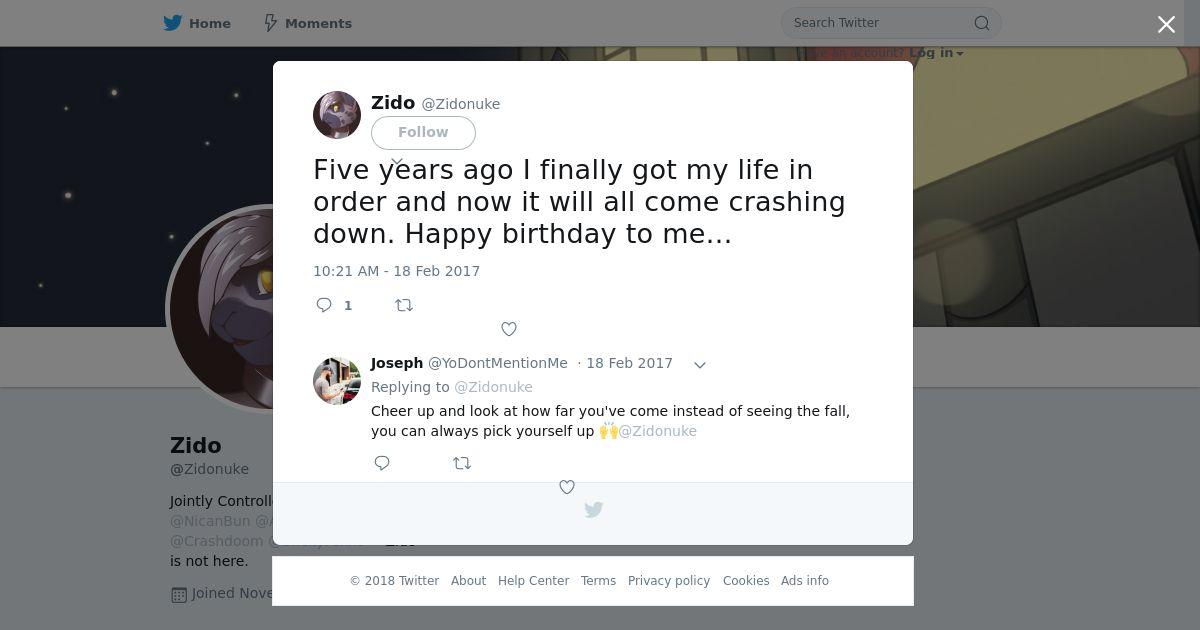1200x630 pixels.
Task: Open the Help Center link
Action: [534, 581]
